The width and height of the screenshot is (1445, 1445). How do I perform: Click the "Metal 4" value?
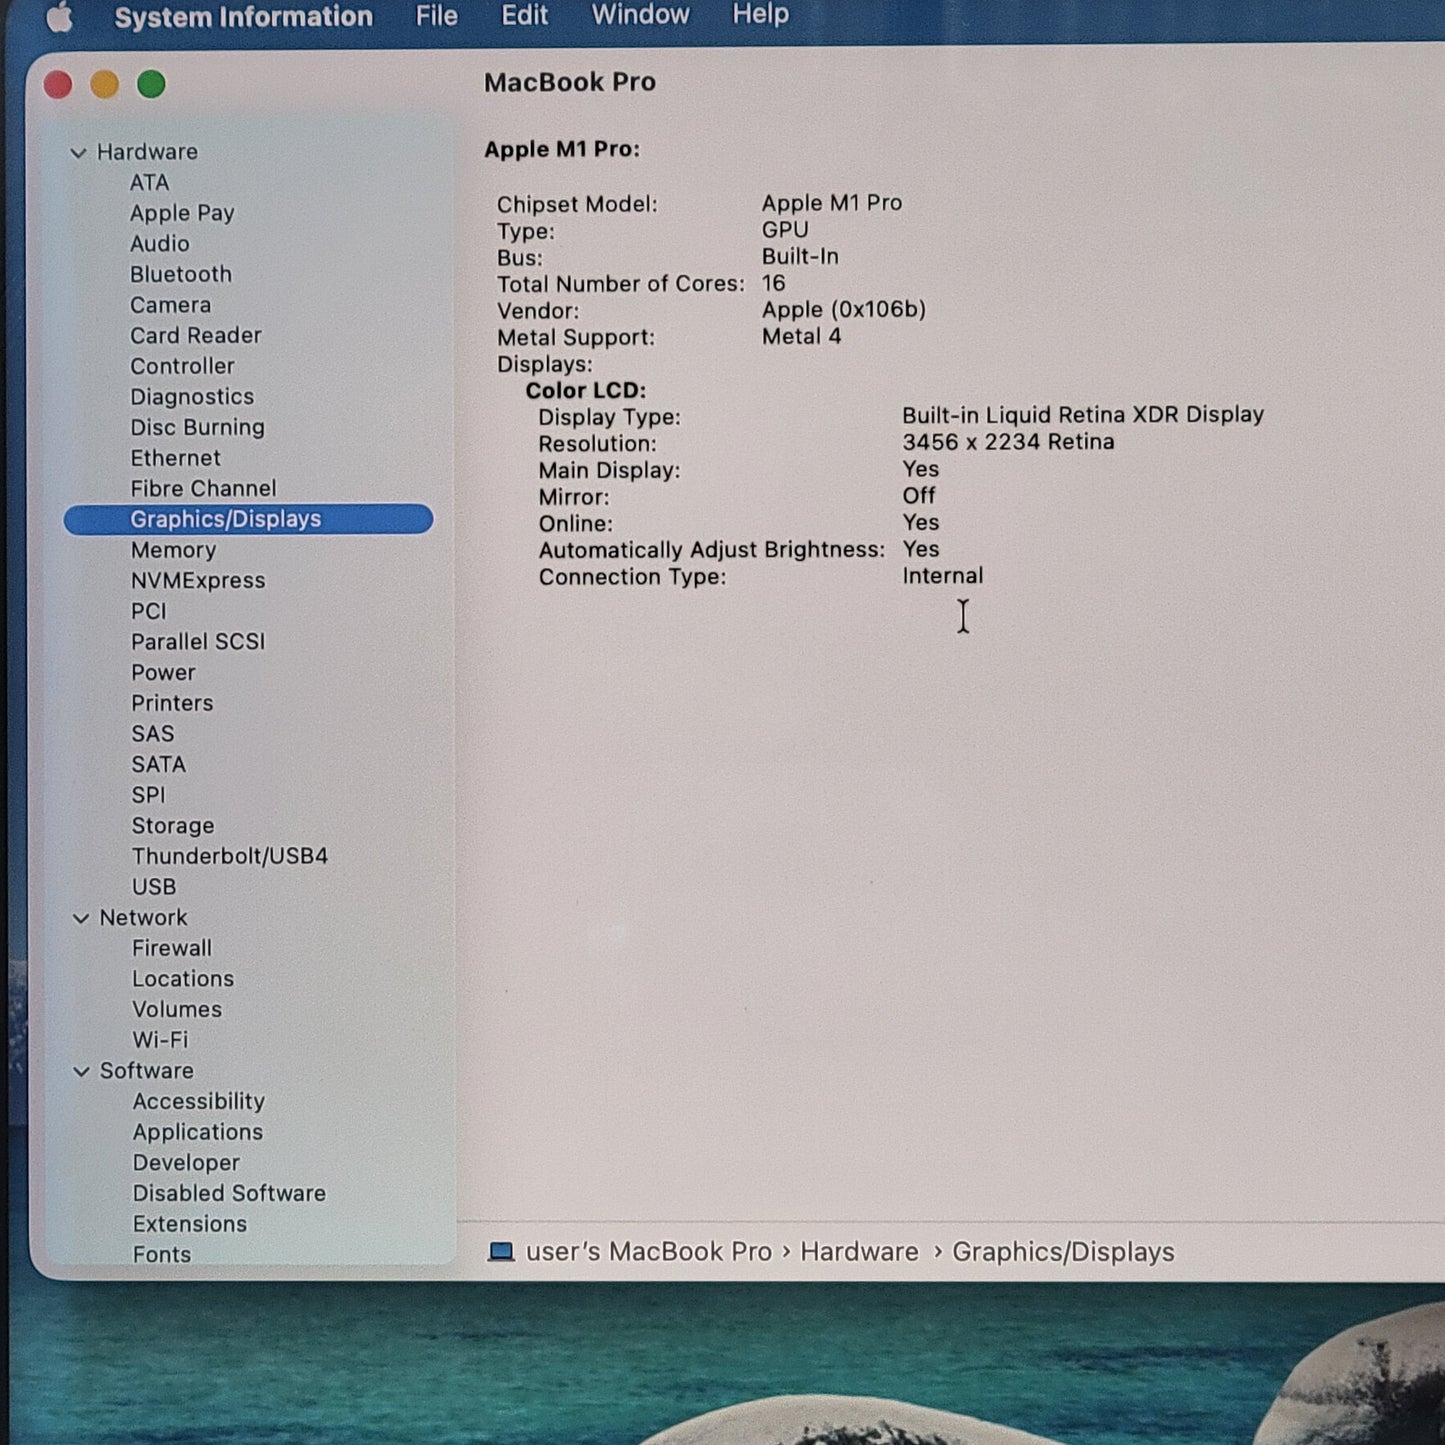(x=801, y=337)
